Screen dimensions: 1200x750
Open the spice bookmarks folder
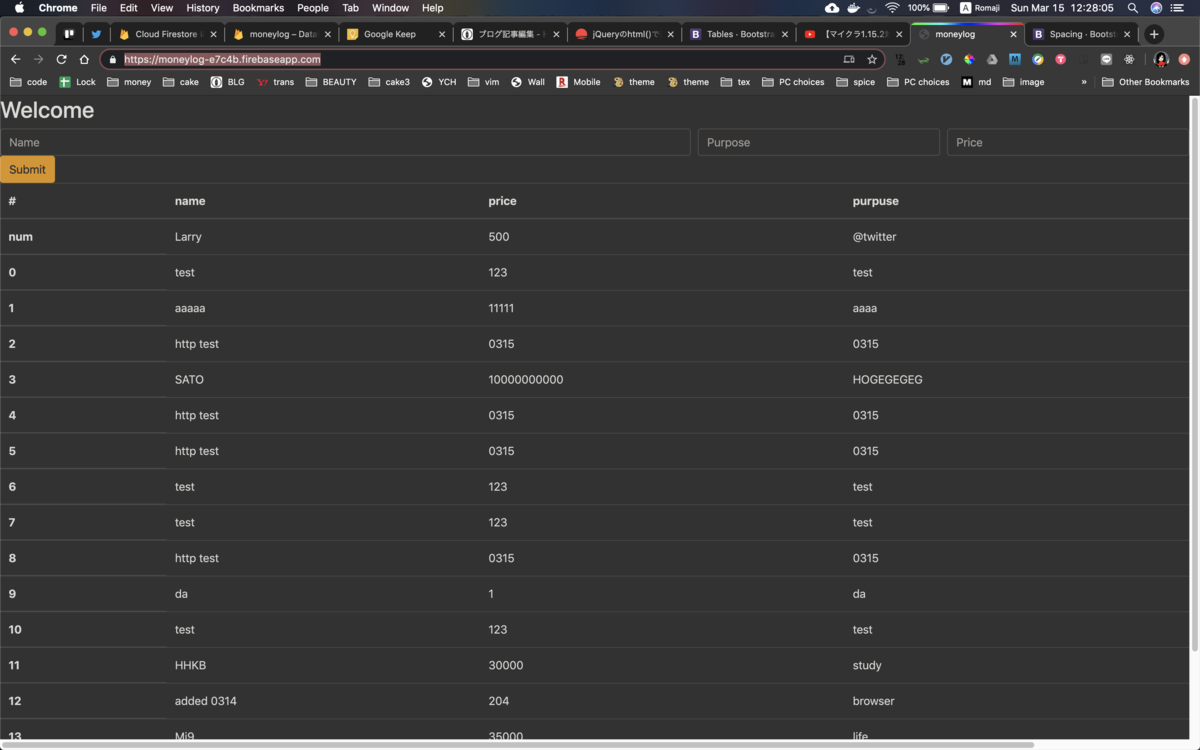[x=856, y=82]
